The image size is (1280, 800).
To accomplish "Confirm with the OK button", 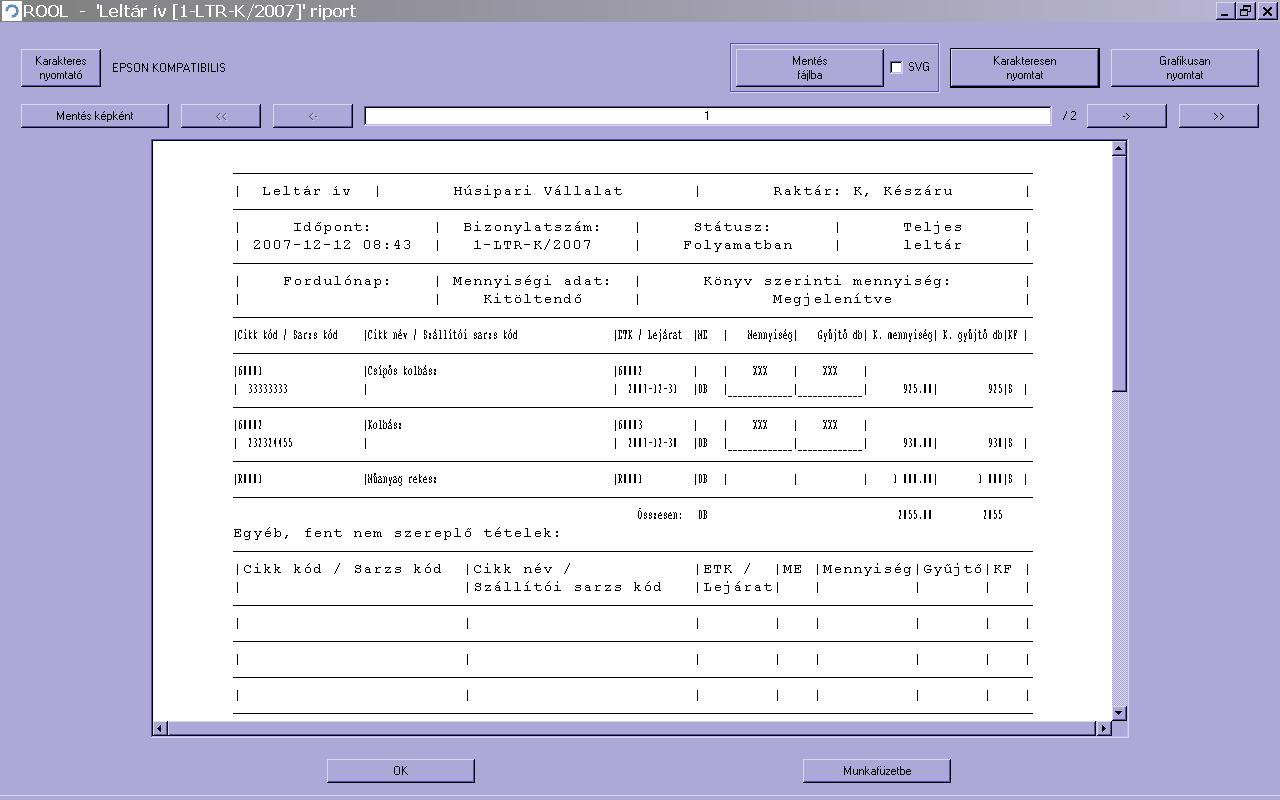I will point(400,770).
